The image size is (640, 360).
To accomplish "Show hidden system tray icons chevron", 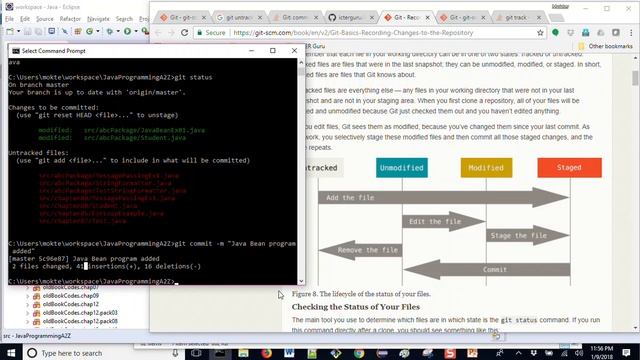I will (518, 353).
